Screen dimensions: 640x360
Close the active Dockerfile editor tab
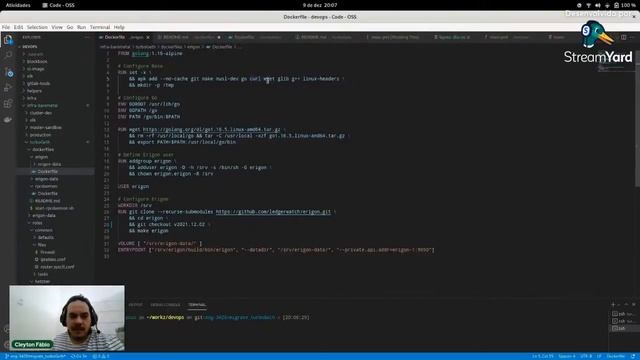[x=148, y=37]
